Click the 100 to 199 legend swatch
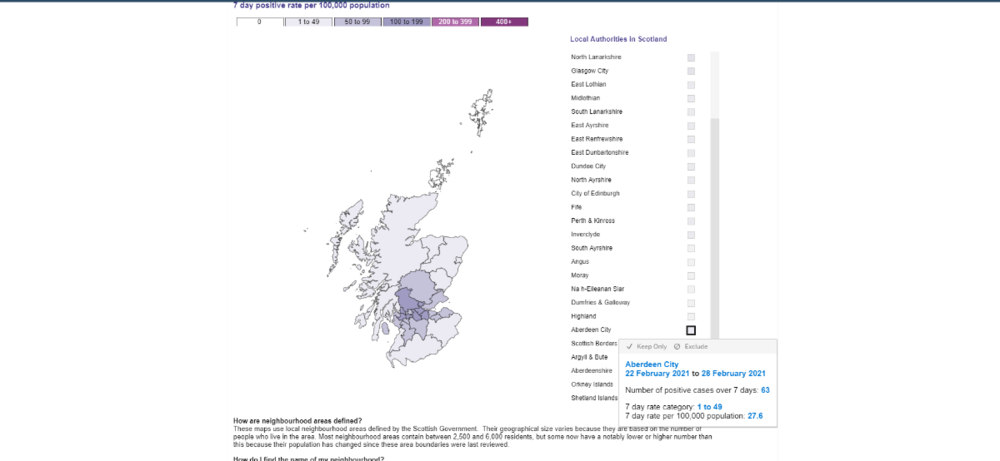This screenshot has width=1000, height=461. tap(406, 21)
